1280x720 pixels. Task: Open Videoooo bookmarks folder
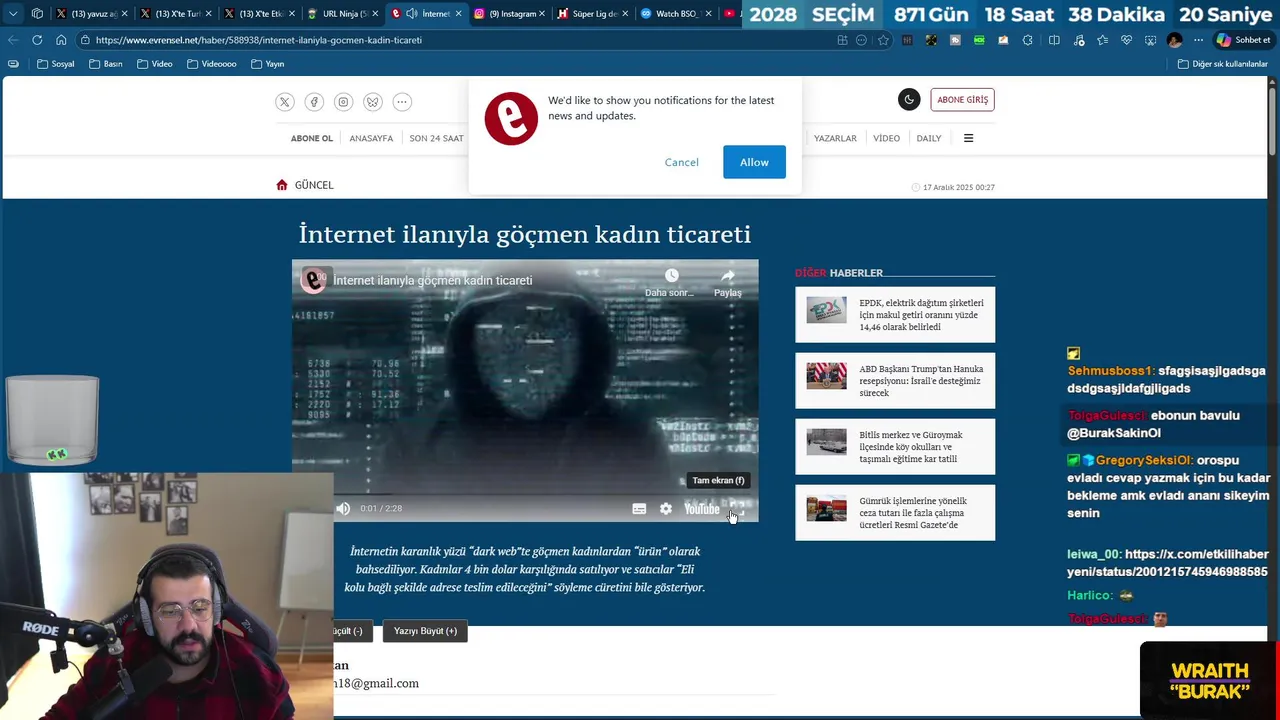[x=212, y=64]
